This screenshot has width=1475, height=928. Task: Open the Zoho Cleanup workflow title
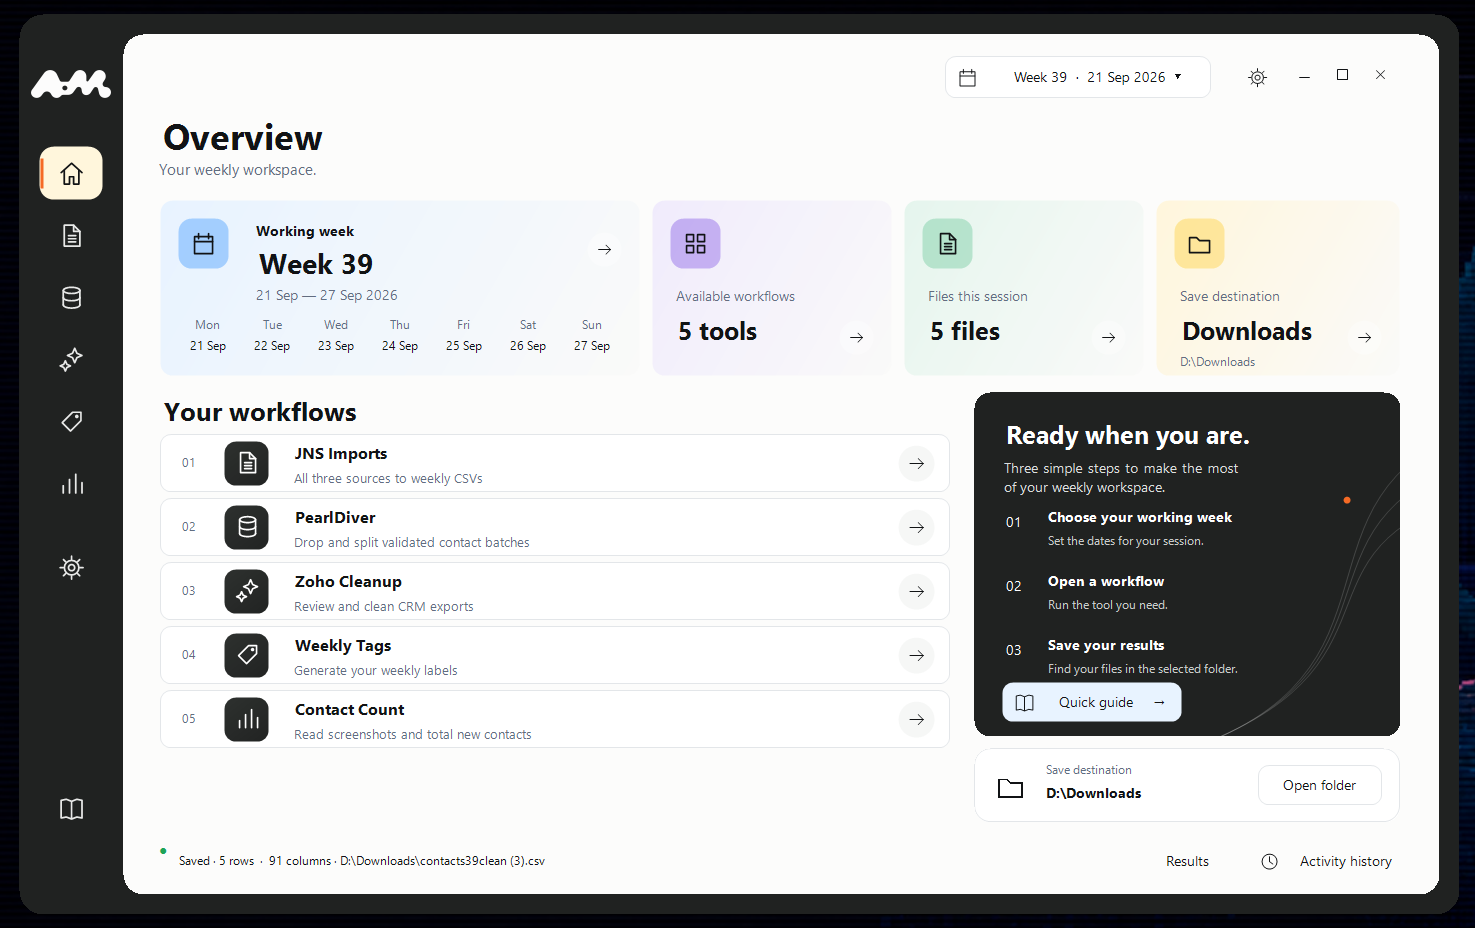348,582
